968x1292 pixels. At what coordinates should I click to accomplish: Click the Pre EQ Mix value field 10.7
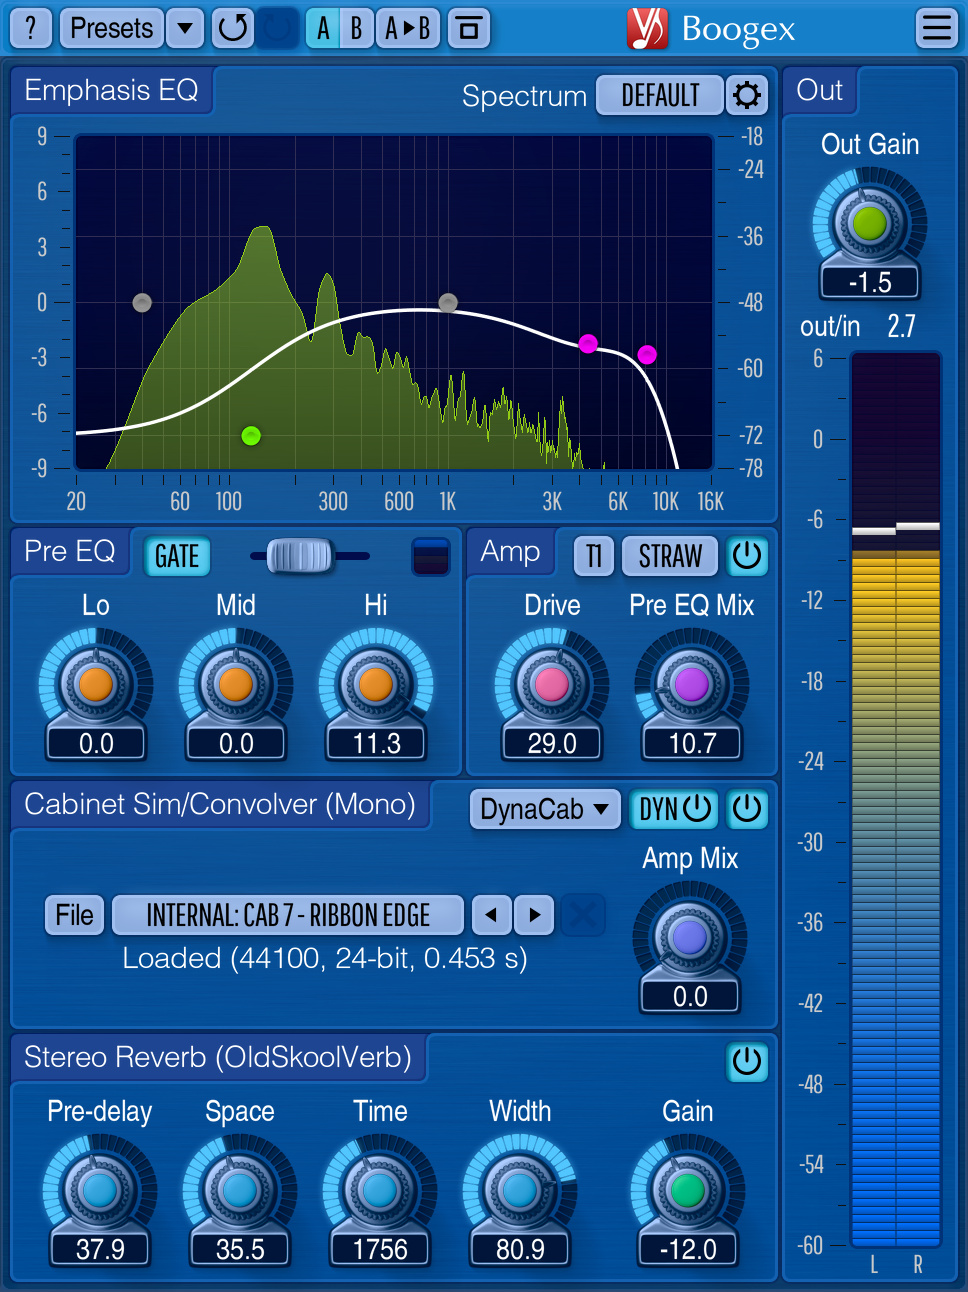coord(692,743)
